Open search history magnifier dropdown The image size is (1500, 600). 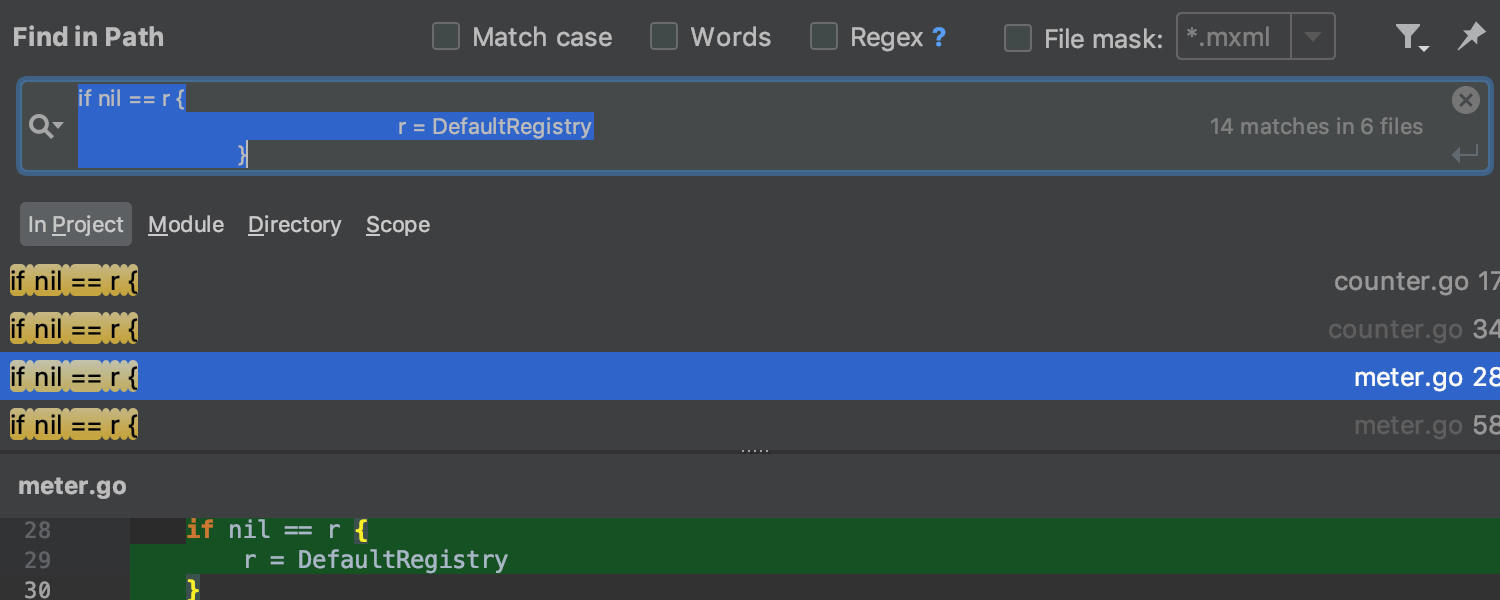(x=46, y=127)
